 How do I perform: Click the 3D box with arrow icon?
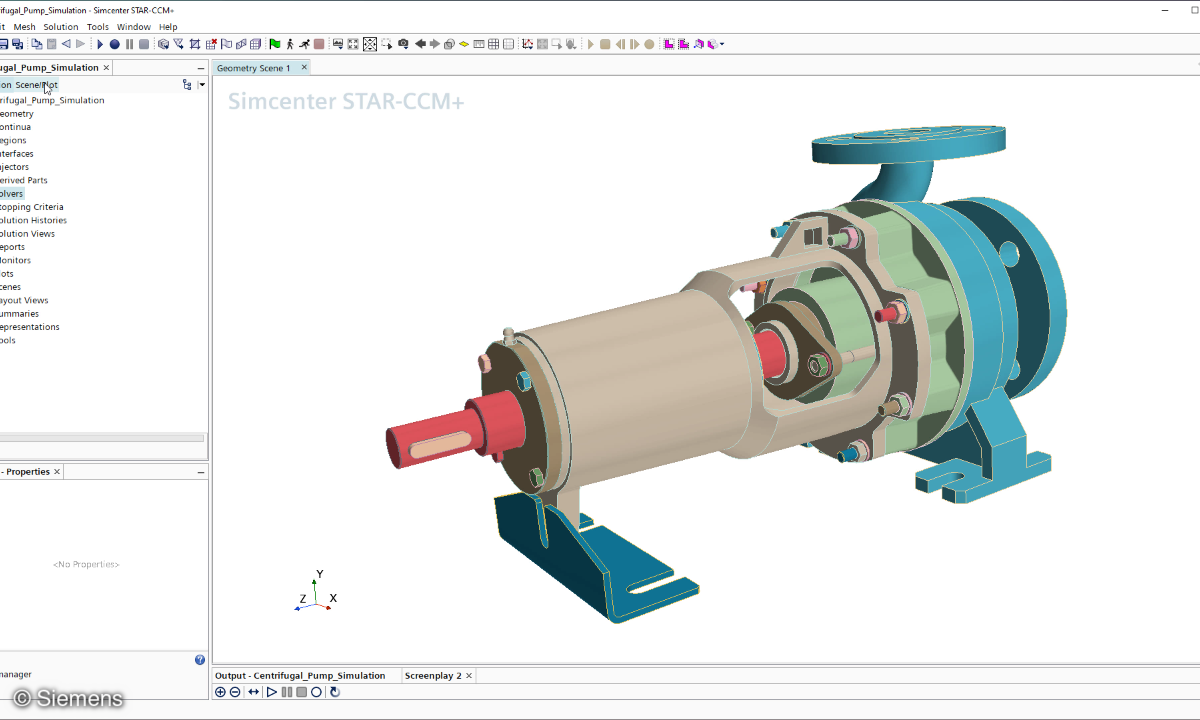163,44
